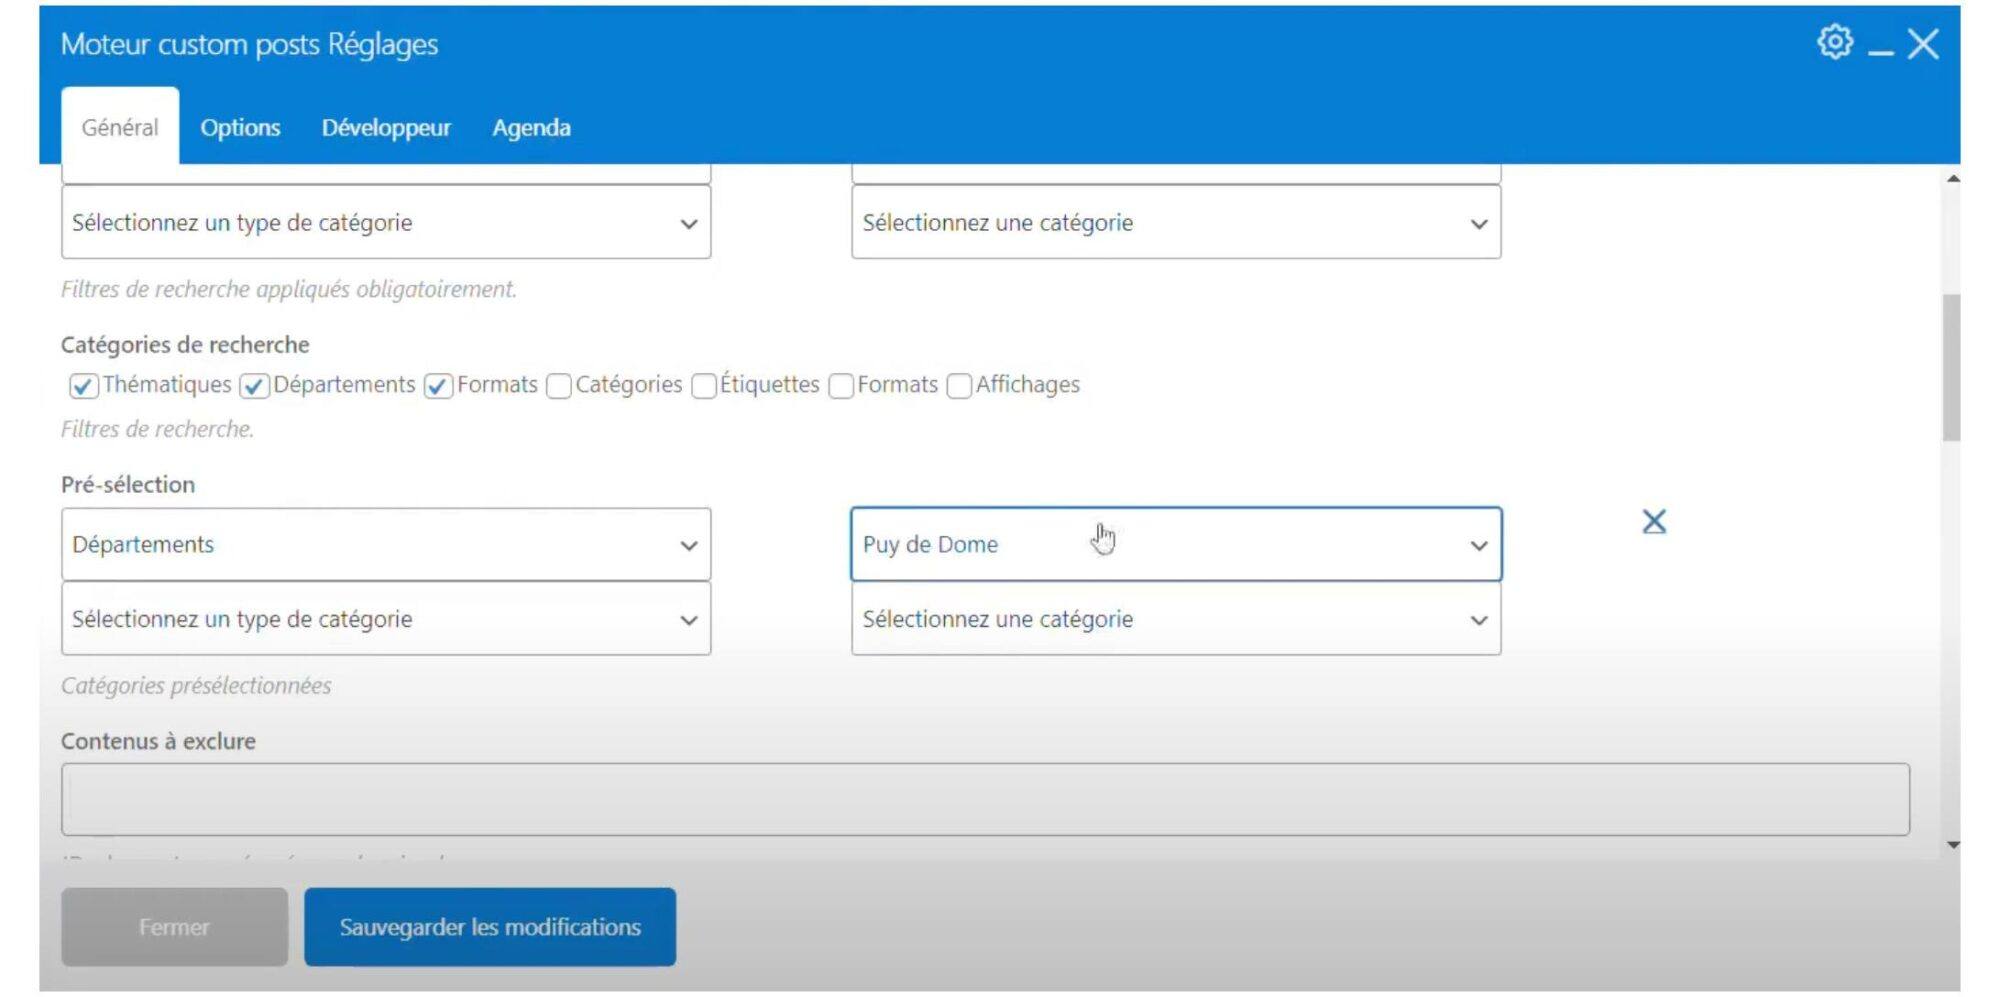Remove the Puy de Dome pre-selection row
The image size is (2000, 997).
pos(1653,521)
